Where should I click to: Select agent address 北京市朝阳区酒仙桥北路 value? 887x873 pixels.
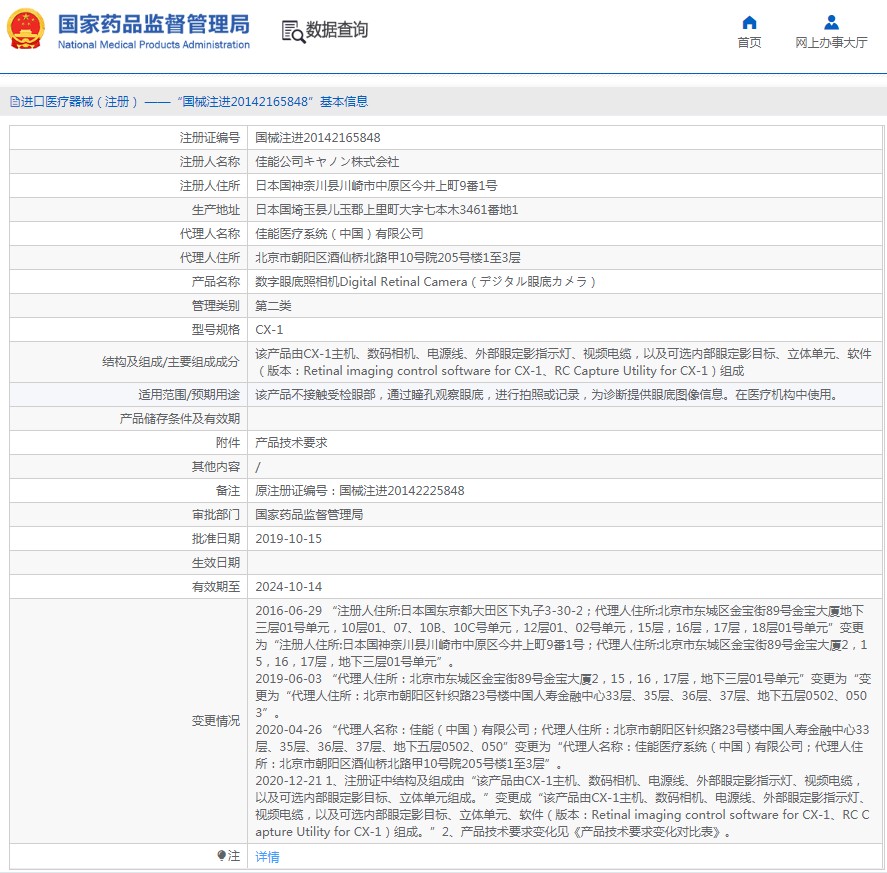point(387,258)
